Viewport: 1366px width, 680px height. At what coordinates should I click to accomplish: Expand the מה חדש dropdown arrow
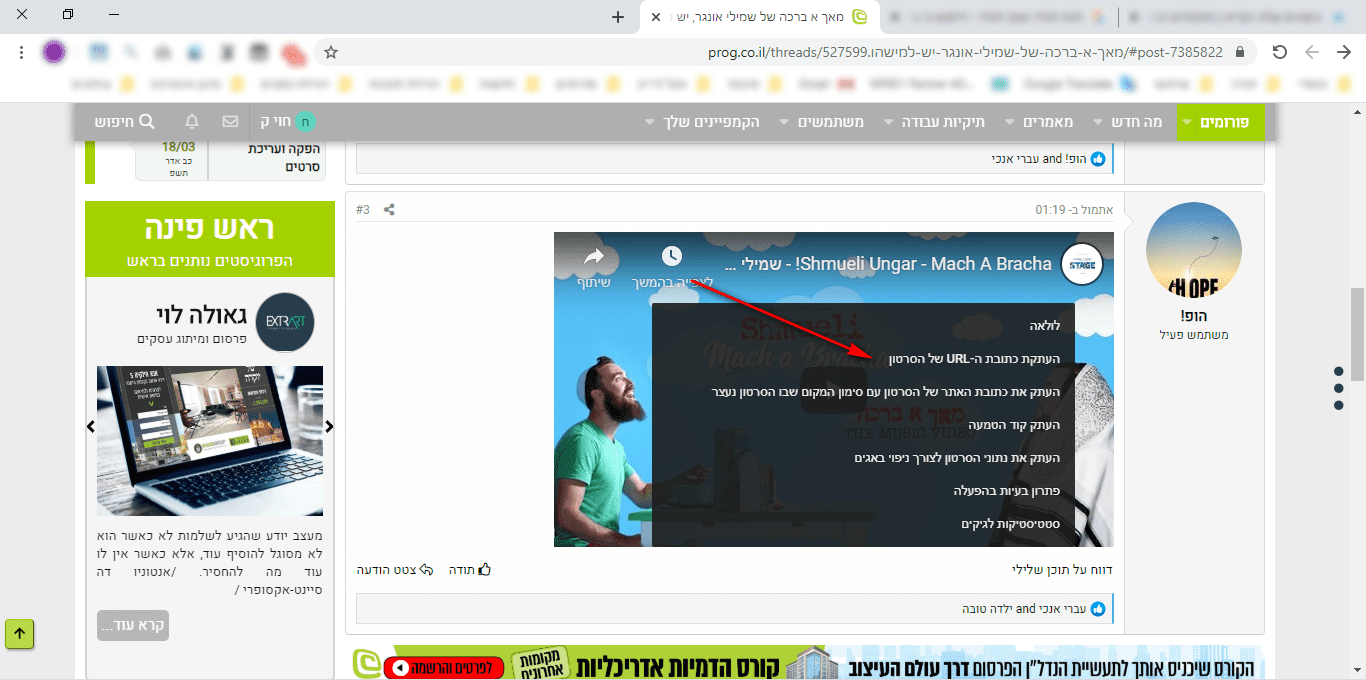point(1099,122)
